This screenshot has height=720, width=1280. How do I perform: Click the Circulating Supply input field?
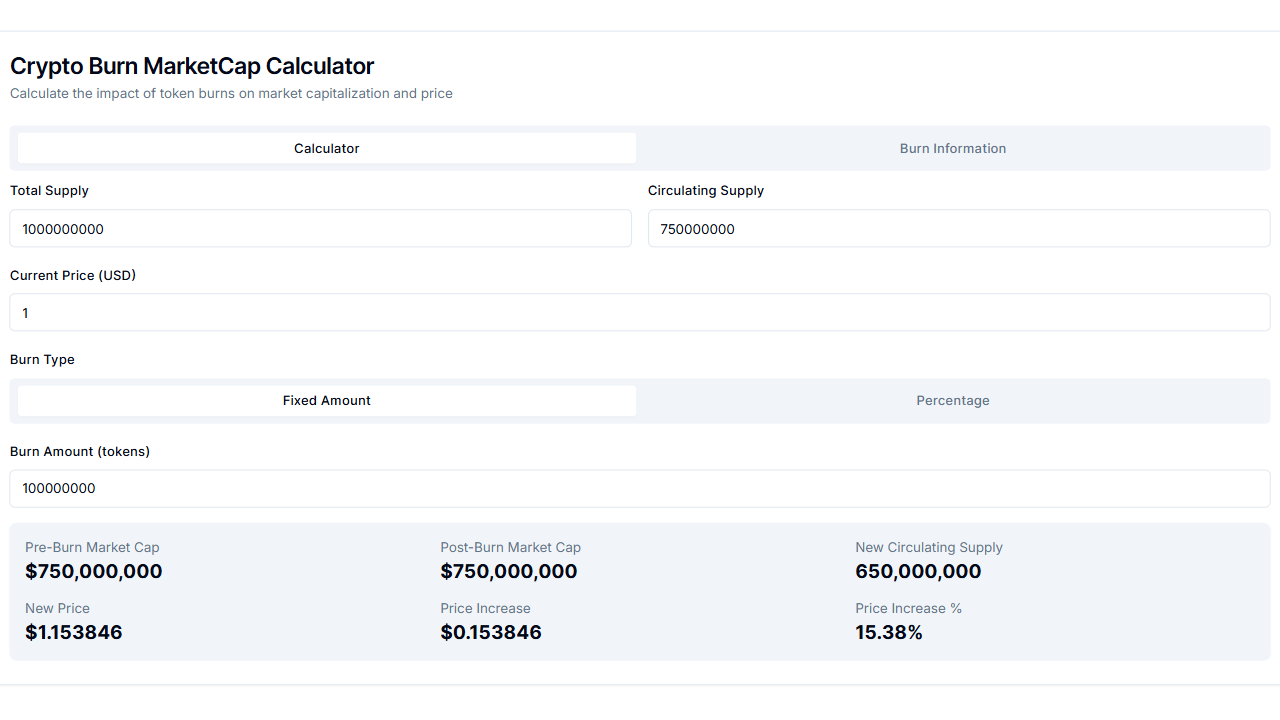pyautogui.click(x=958, y=228)
